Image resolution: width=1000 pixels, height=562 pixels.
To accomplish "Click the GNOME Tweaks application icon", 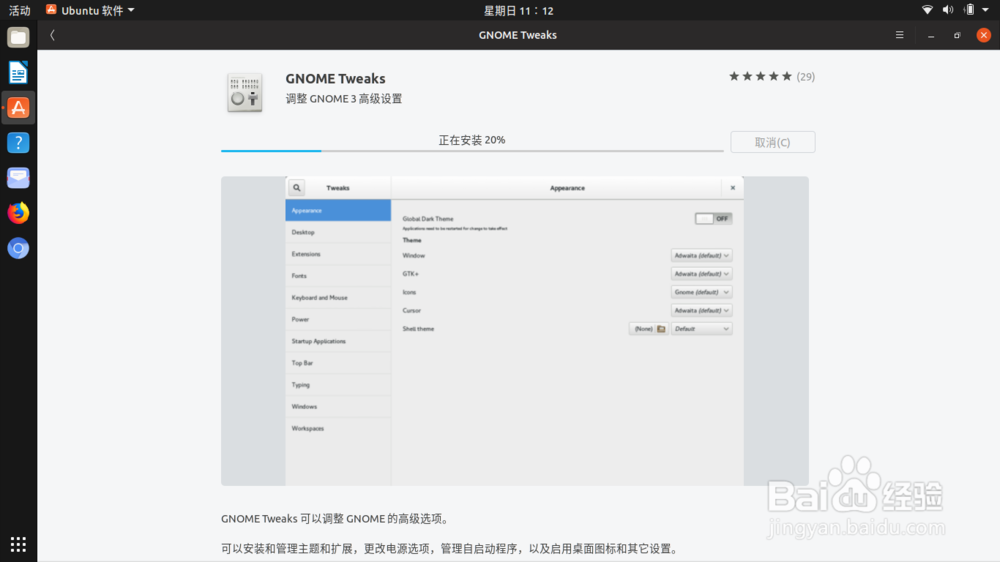I will 245,92.
